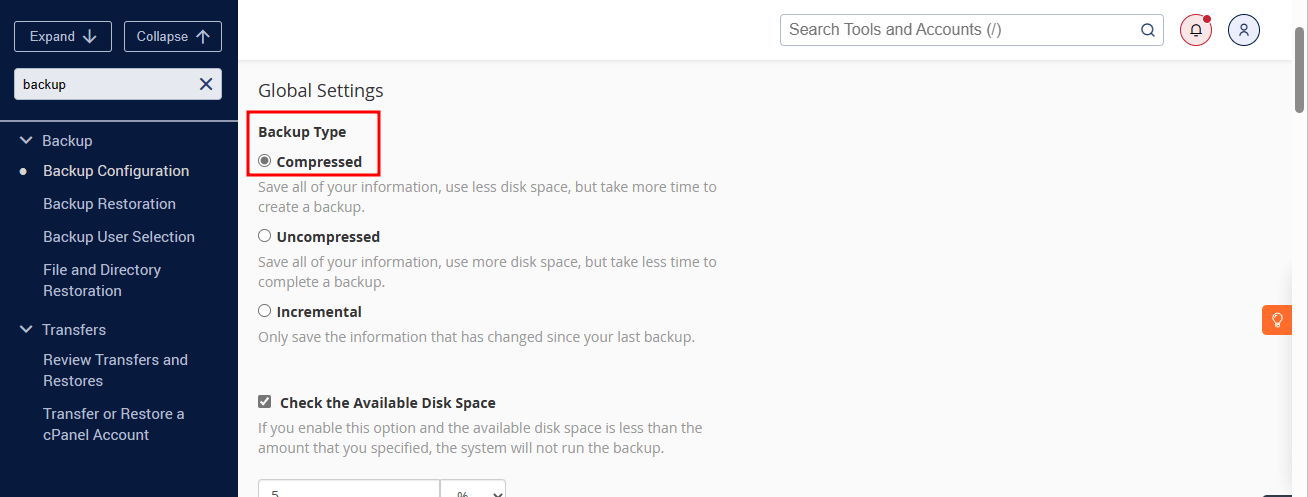The width and height of the screenshot is (1308, 497).
Task: Click the Collapse all button
Action: pyautogui.click(x=173, y=36)
